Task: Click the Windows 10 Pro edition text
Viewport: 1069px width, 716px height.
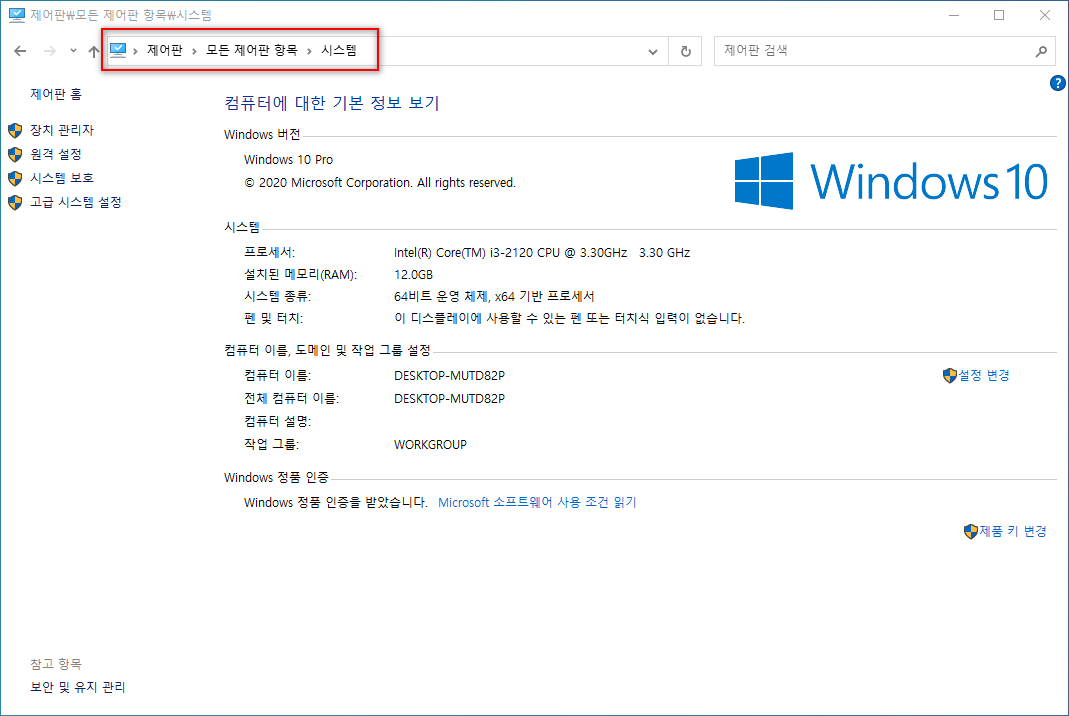Action: (x=288, y=160)
